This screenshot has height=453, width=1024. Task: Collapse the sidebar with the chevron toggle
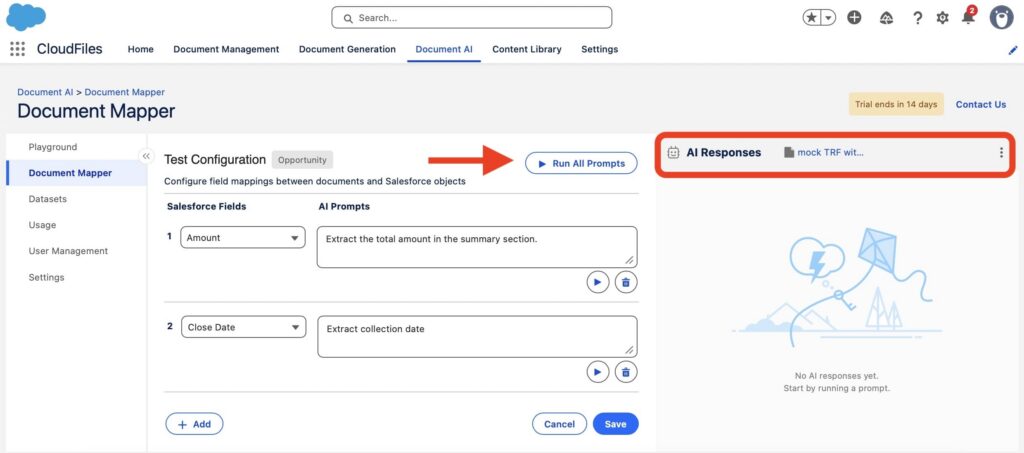tap(146, 156)
